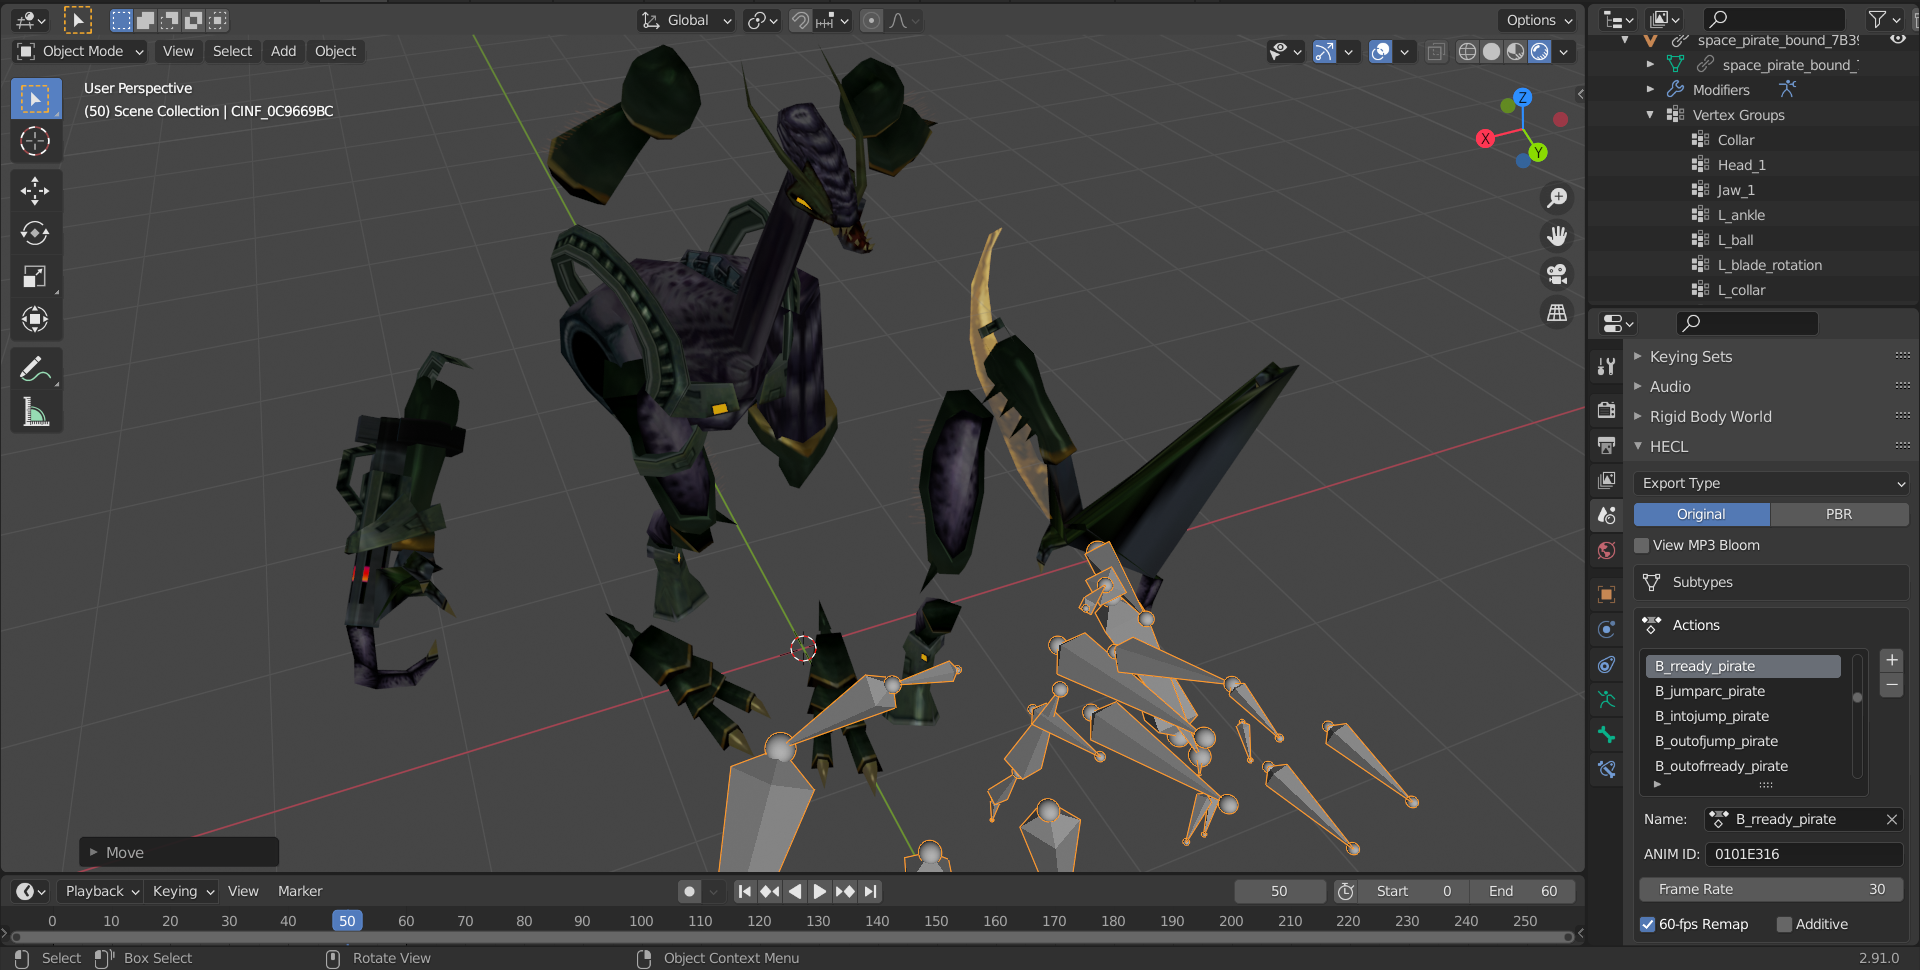Uncheck 60-fps Remap checkbox

(1647, 924)
